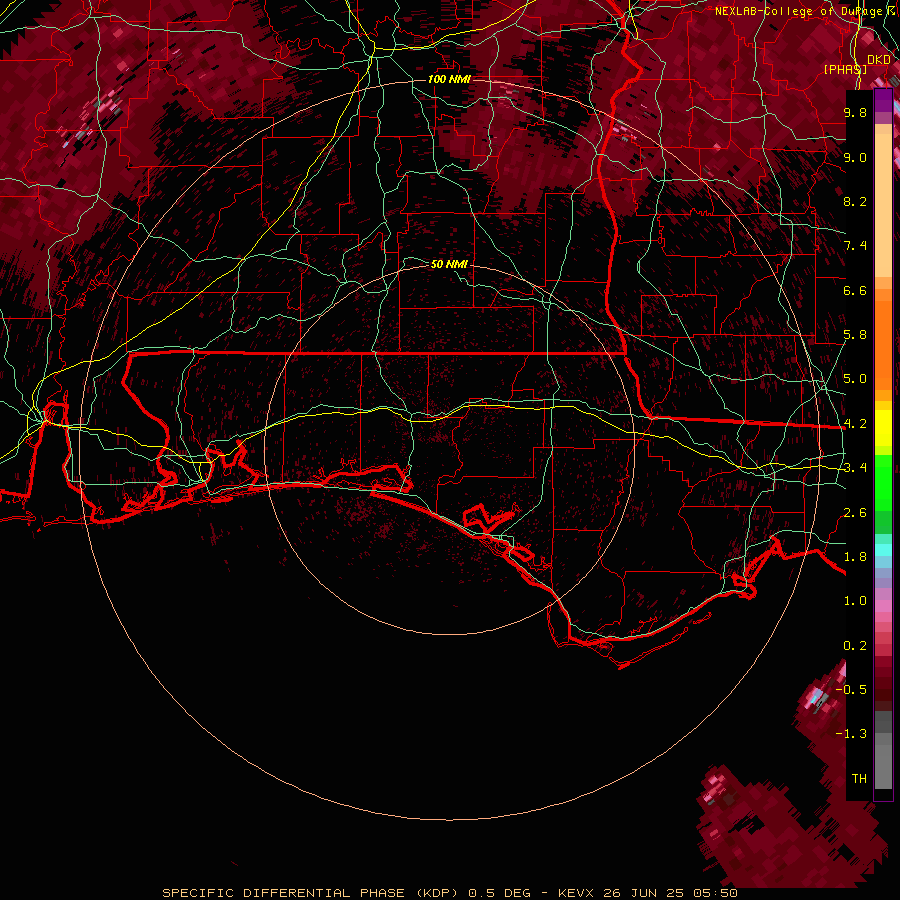Select the 3.4 value on the color scale
Viewport: 900px width, 900px height.
coord(855,468)
